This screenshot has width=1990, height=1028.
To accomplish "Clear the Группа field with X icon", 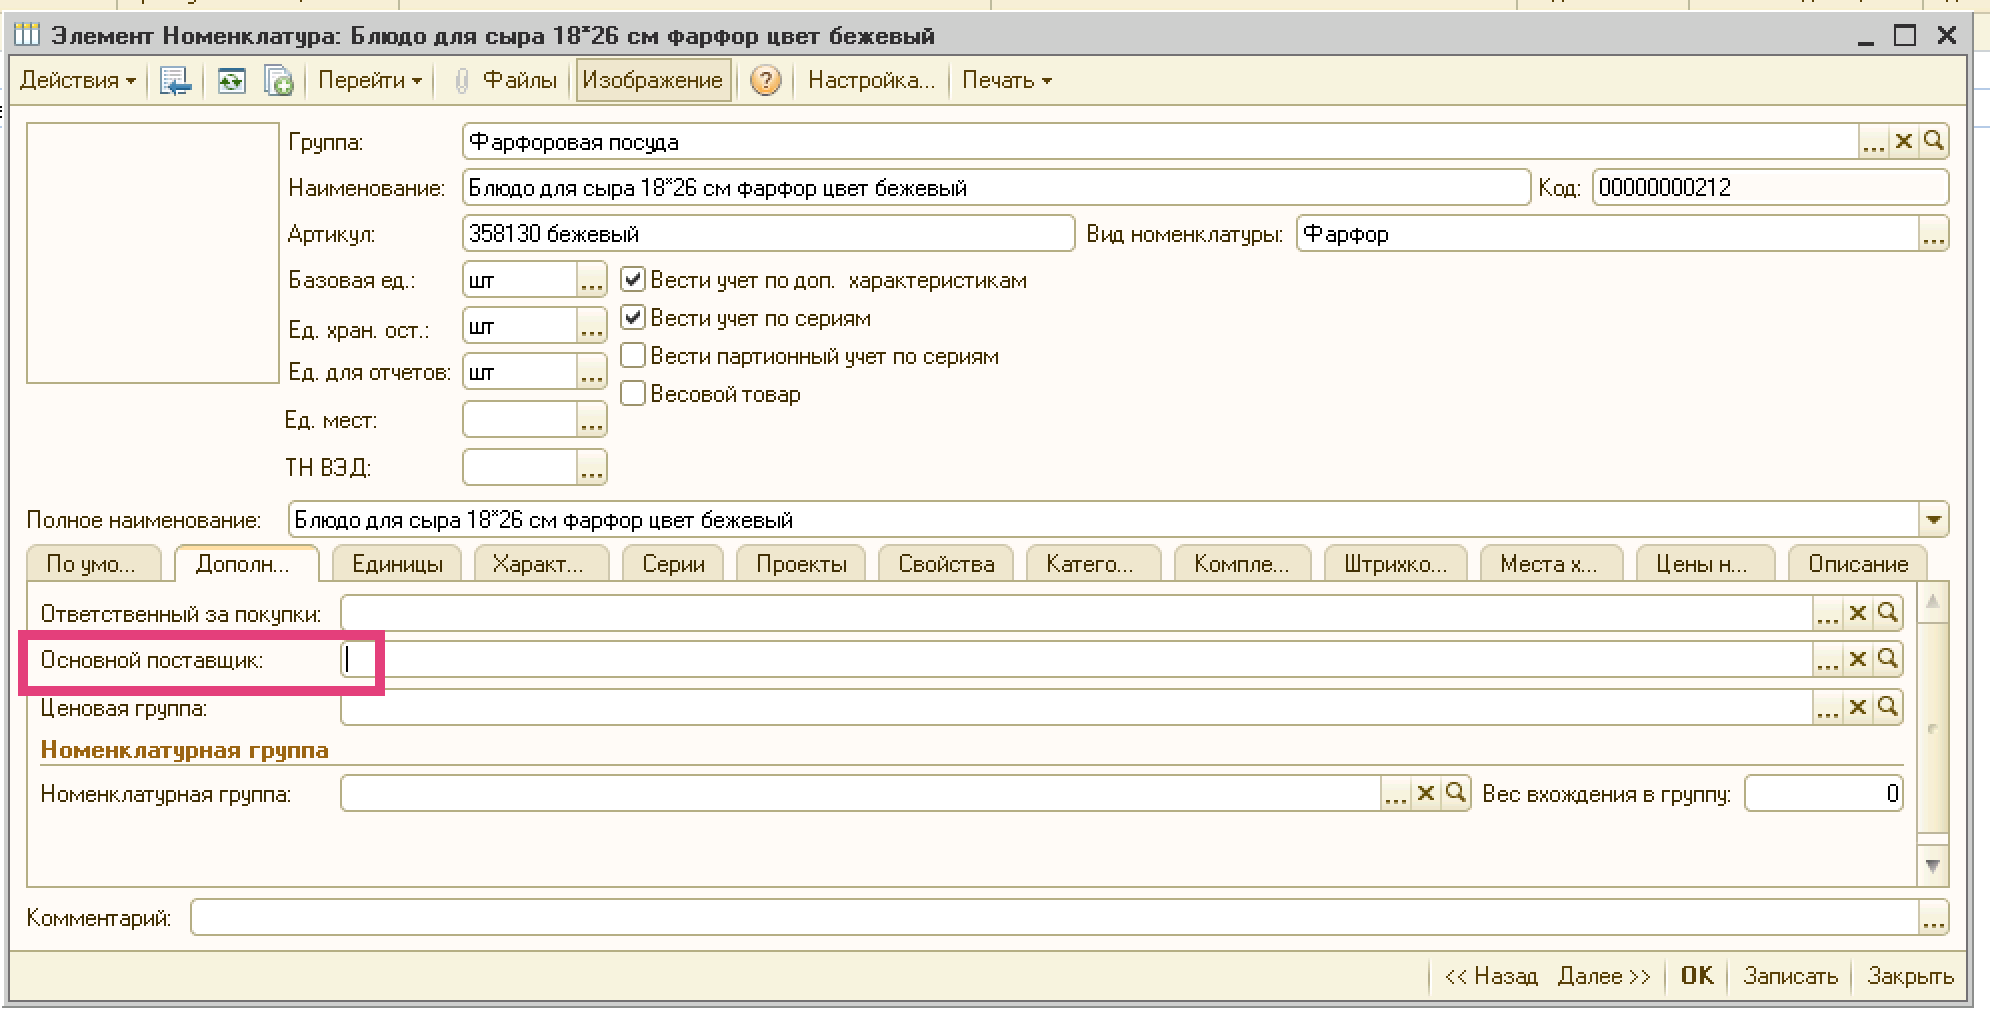I will pos(1904,142).
